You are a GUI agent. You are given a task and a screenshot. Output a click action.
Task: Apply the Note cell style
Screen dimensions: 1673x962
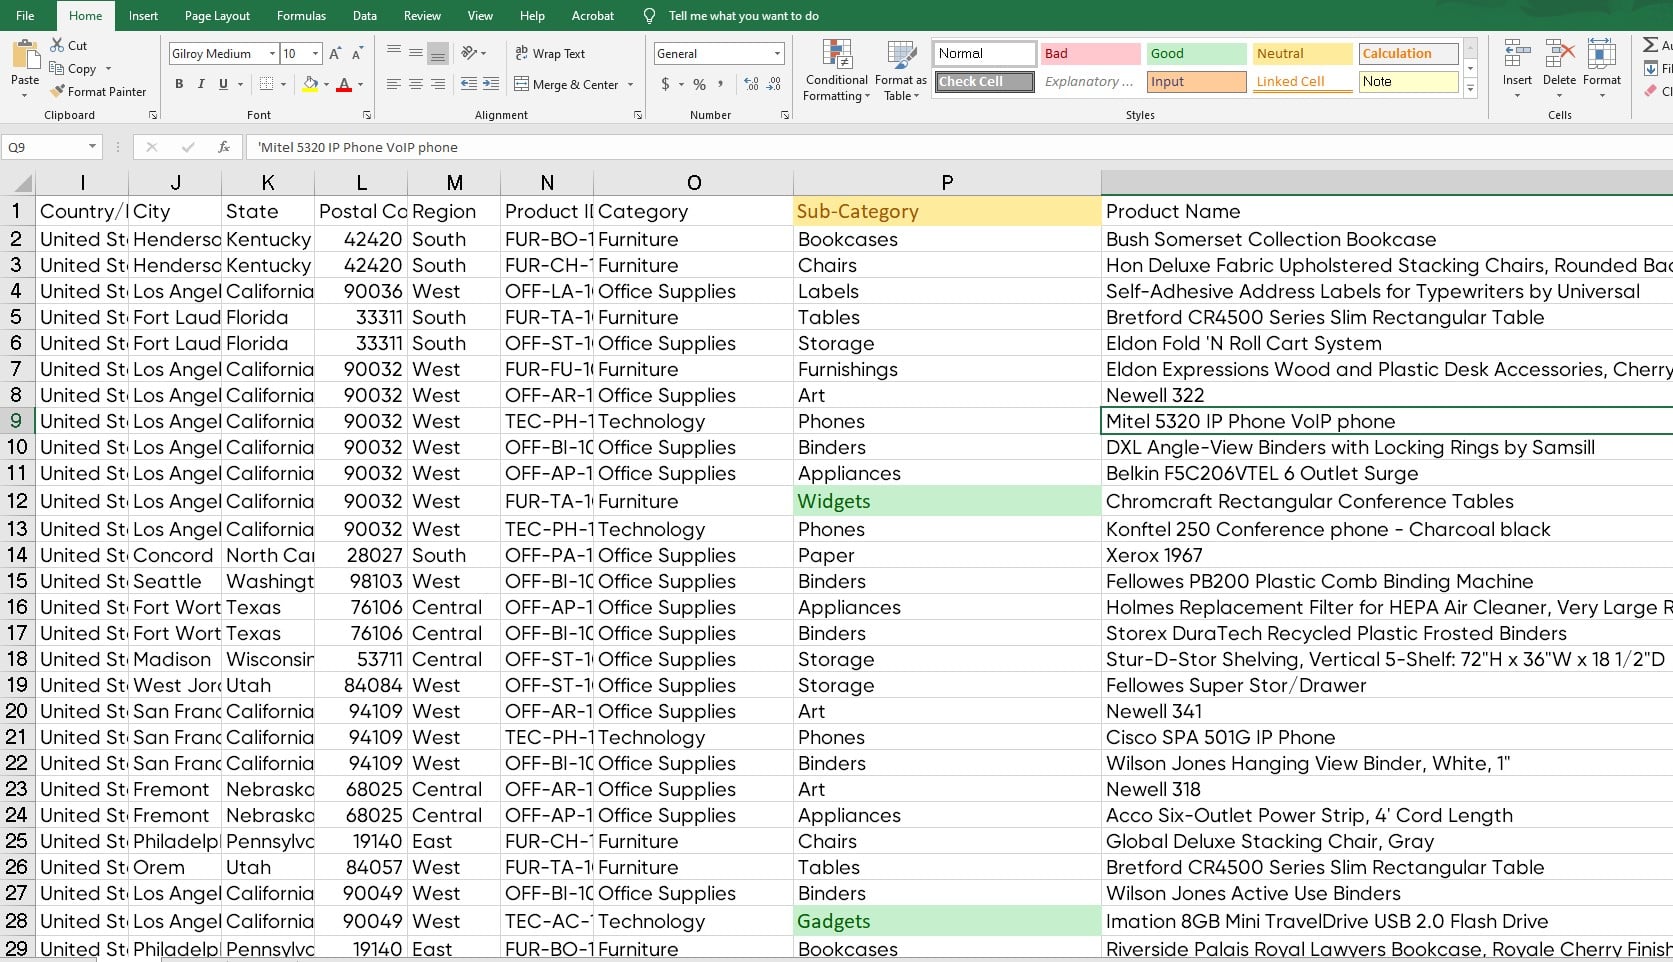(x=1408, y=81)
